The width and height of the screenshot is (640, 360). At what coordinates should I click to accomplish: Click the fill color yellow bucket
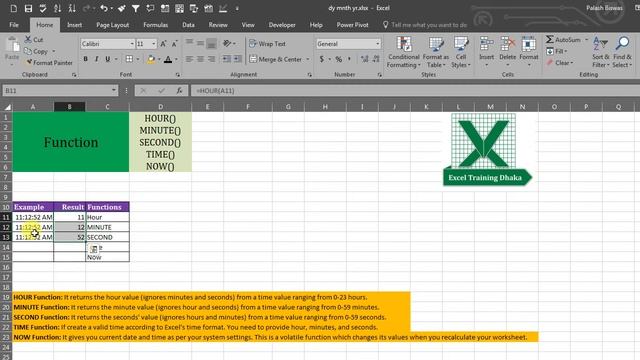[151, 59]
